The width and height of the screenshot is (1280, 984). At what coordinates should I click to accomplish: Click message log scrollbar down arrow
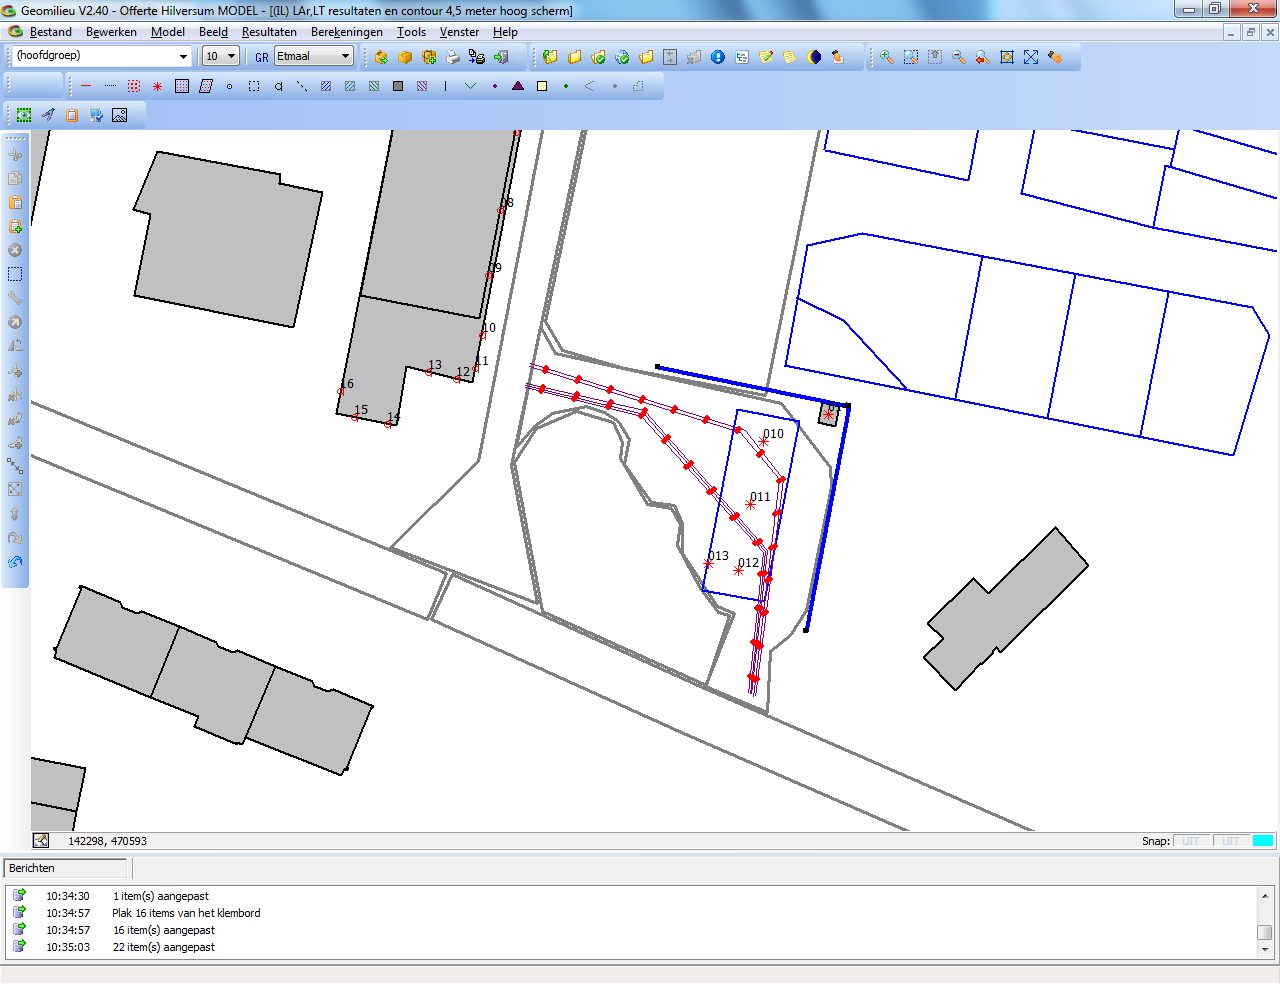(1265, 949)
